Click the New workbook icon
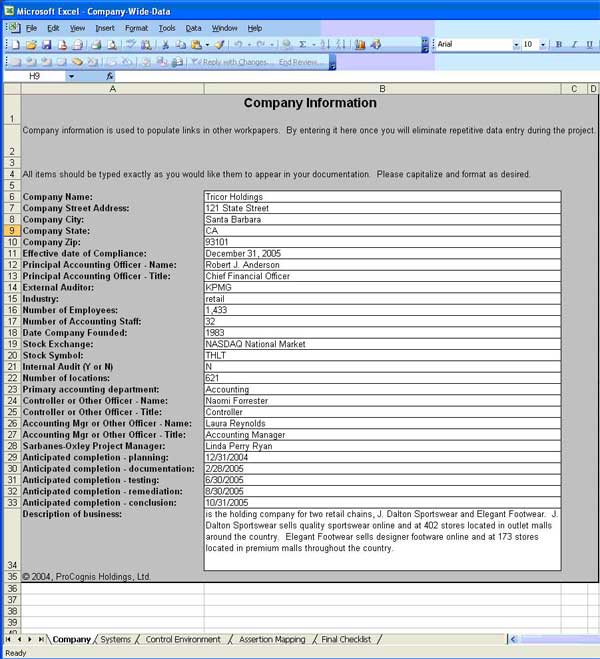The height and width of the screenshot is (659, 600). [16, 44]
